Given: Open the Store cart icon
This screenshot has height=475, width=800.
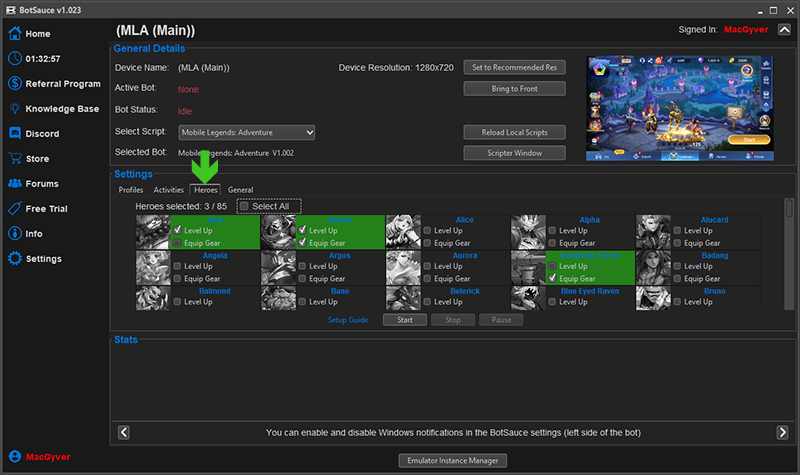Looking at the screenshot, I should [15, 159].
